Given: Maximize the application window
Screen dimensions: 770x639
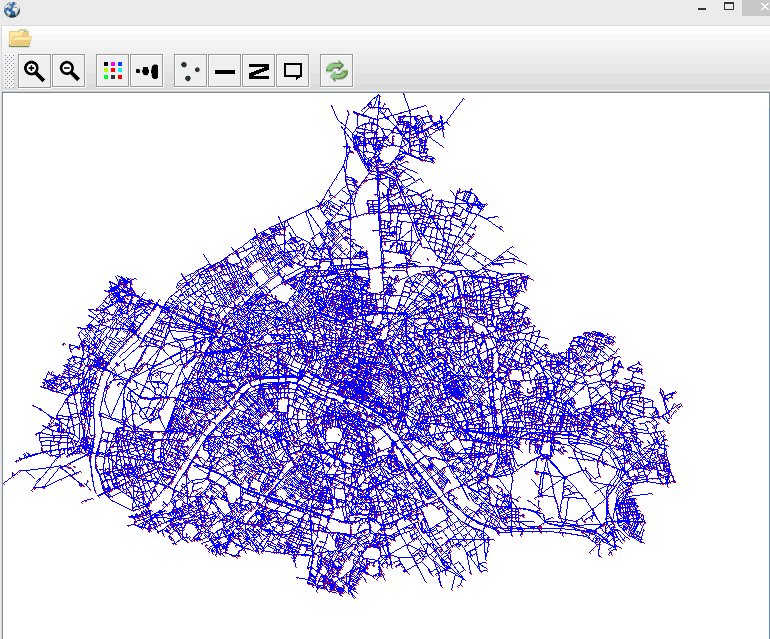Looking at the screenshot, I should (x=729, y=7).
